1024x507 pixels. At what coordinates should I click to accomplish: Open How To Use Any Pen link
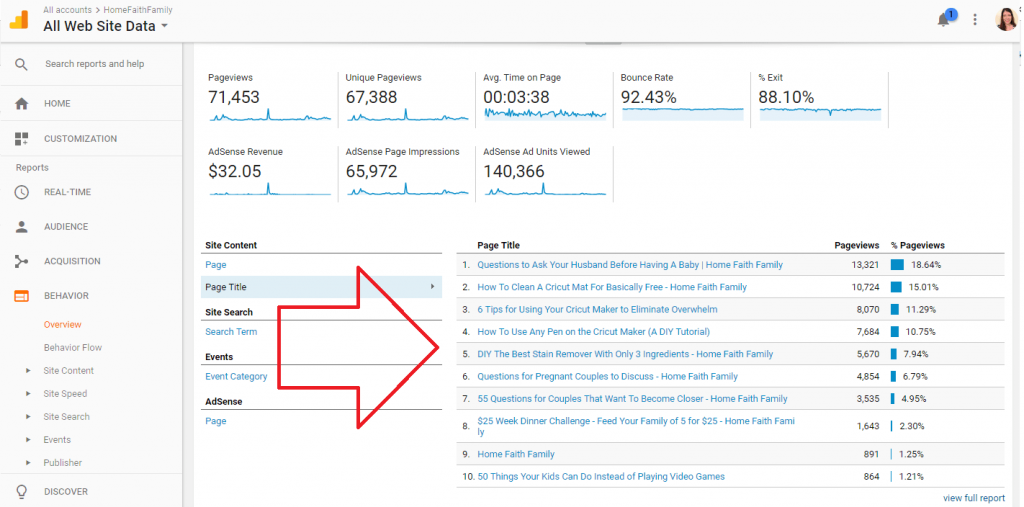[x=594, y=332]
